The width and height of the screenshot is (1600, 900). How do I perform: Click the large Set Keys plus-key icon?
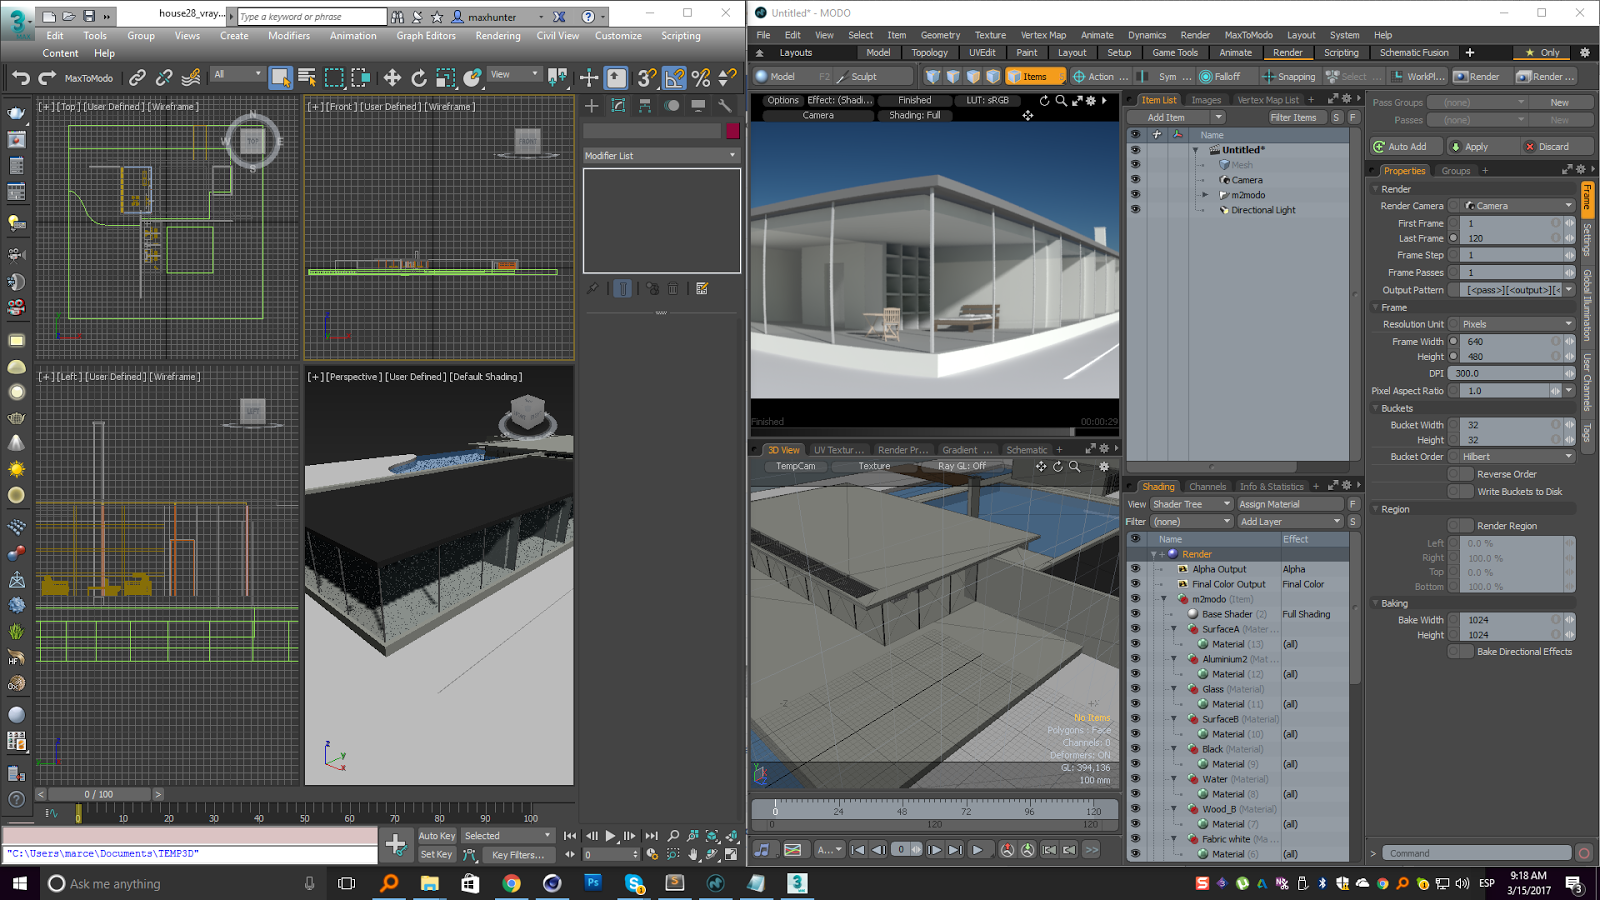point(396,845)
